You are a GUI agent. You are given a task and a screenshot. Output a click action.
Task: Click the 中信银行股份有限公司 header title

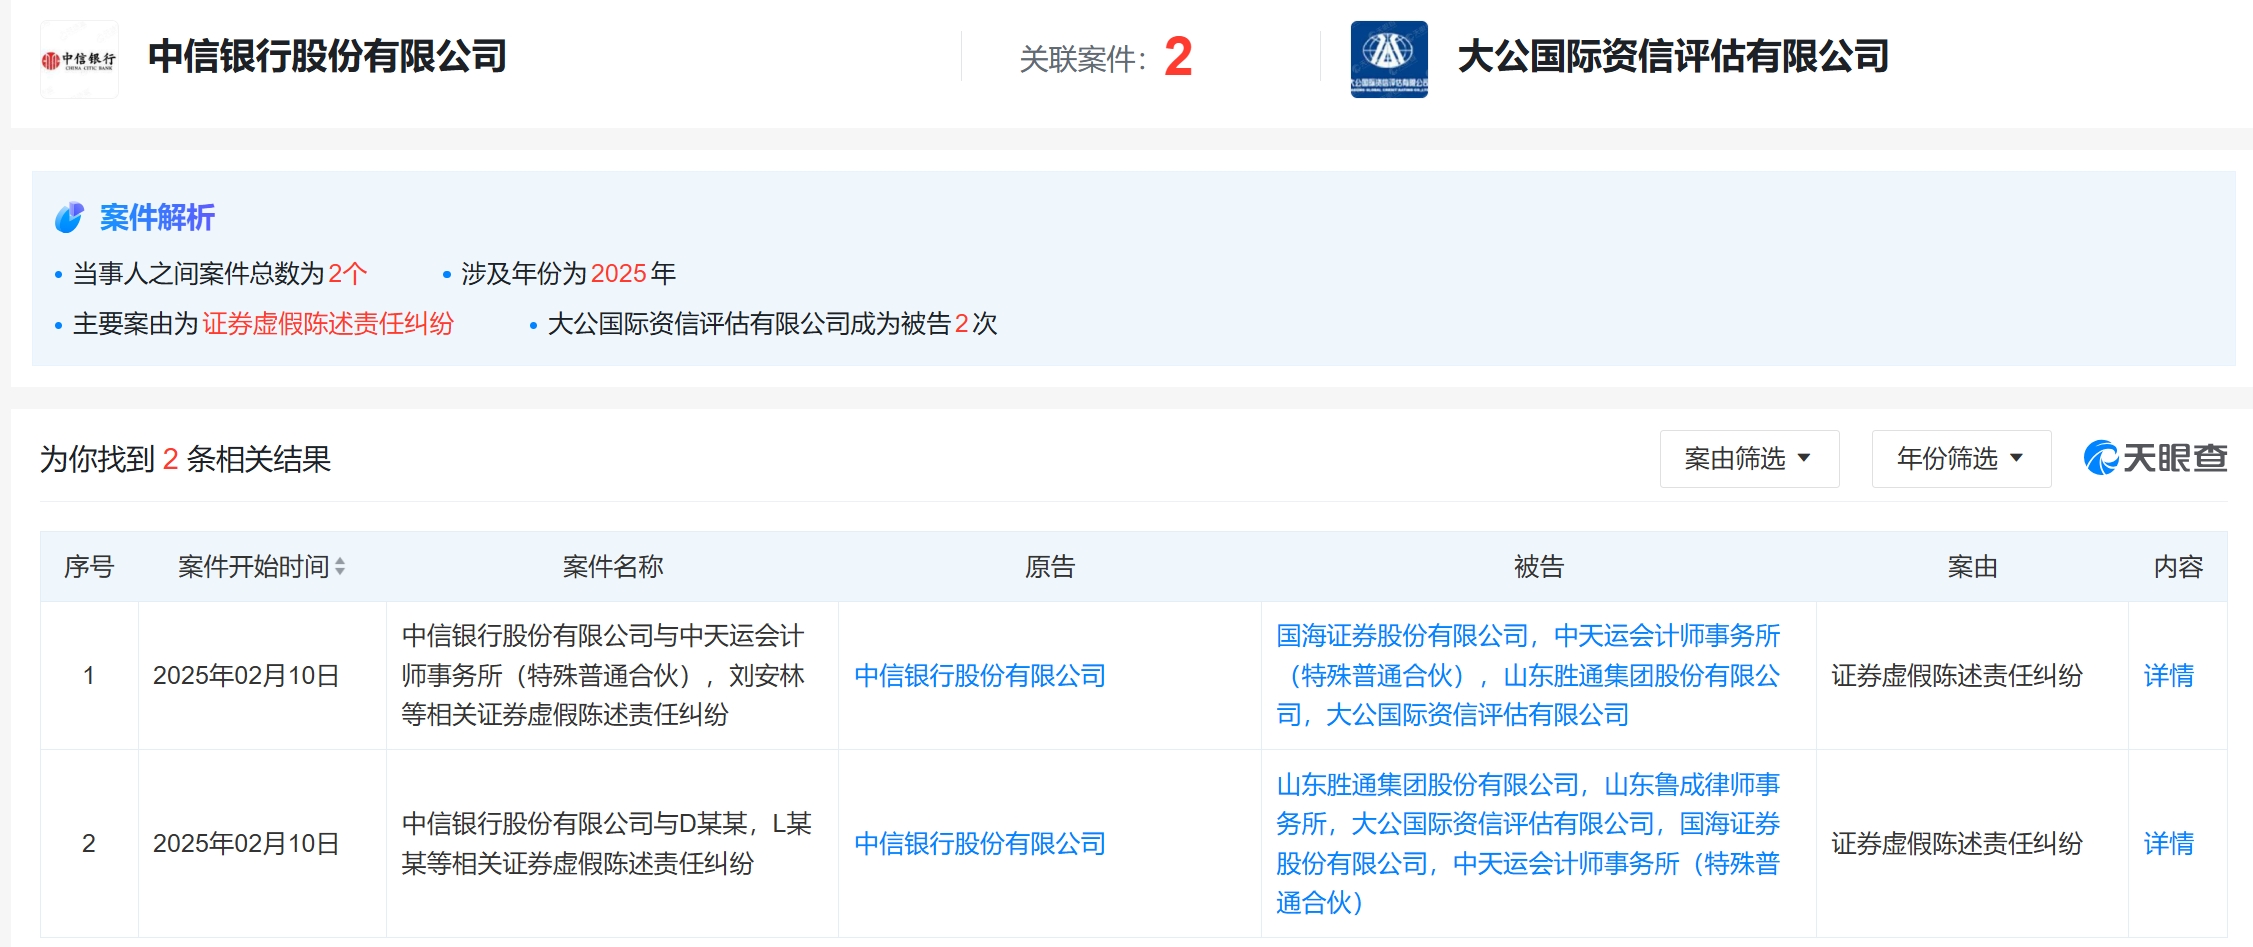click(x=327, y=56)
